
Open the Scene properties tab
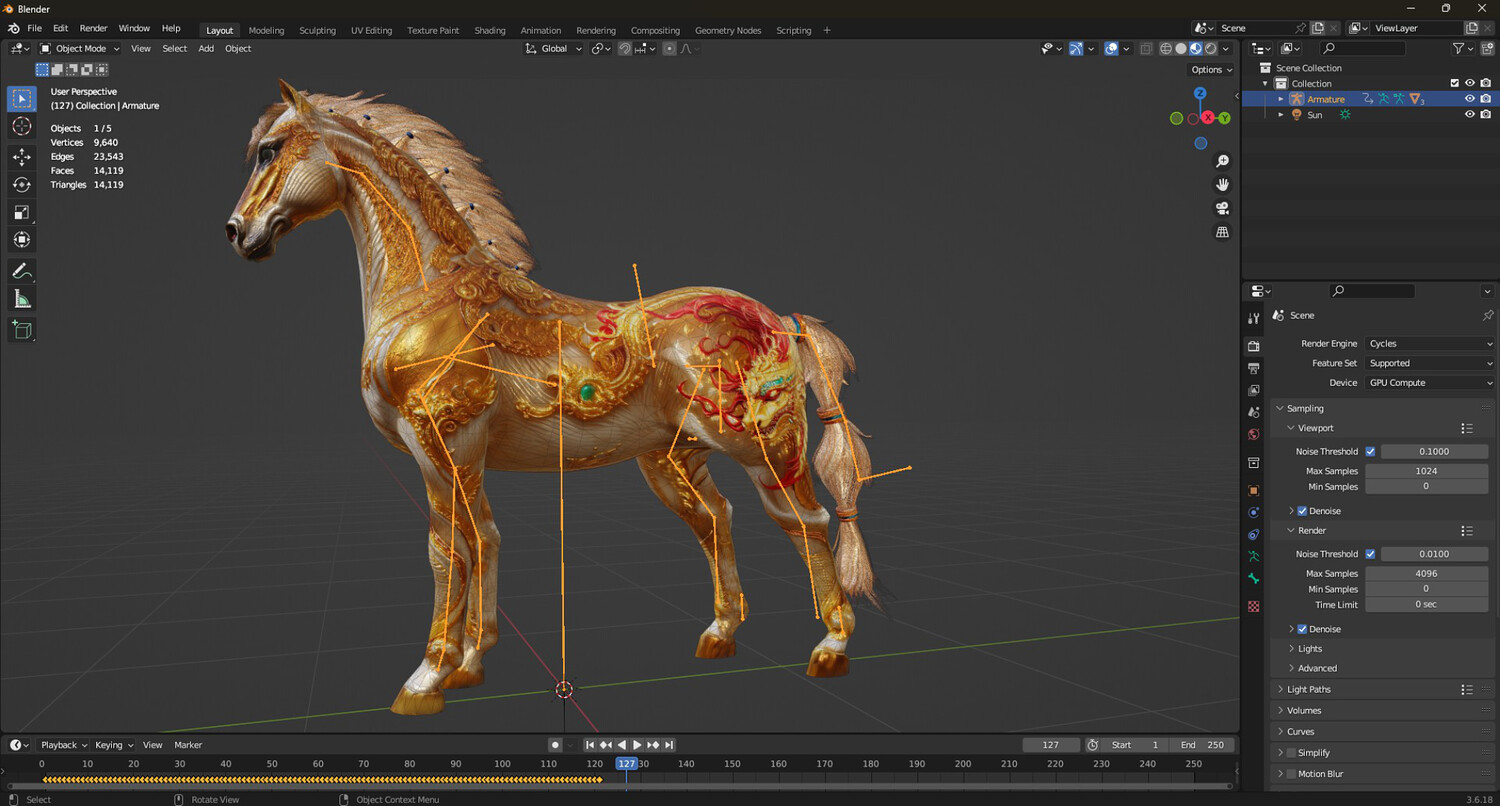(x=1254, y=412)
